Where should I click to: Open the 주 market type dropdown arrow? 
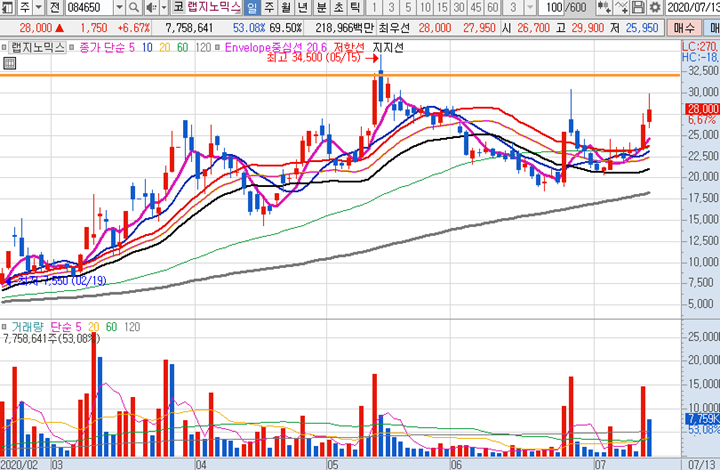tap(39, 7)
